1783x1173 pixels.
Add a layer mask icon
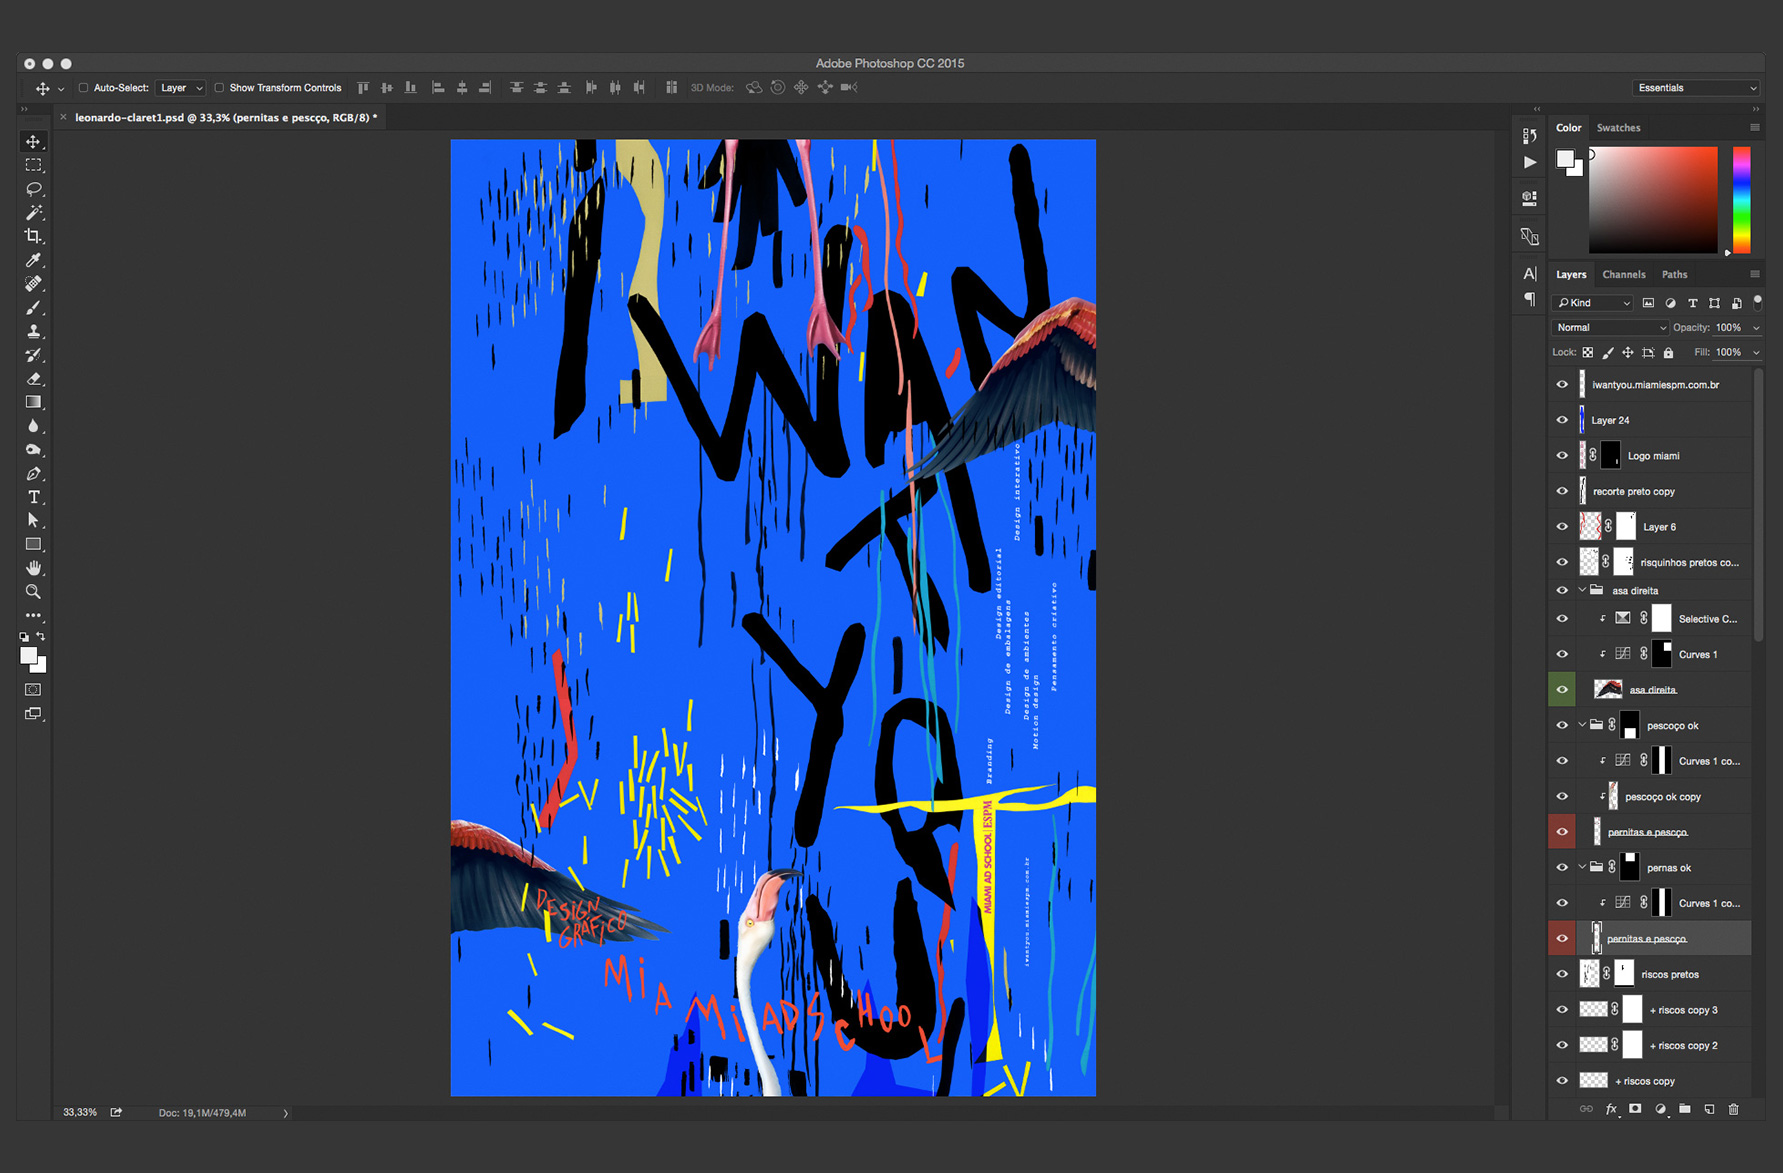[1635, 1109]
